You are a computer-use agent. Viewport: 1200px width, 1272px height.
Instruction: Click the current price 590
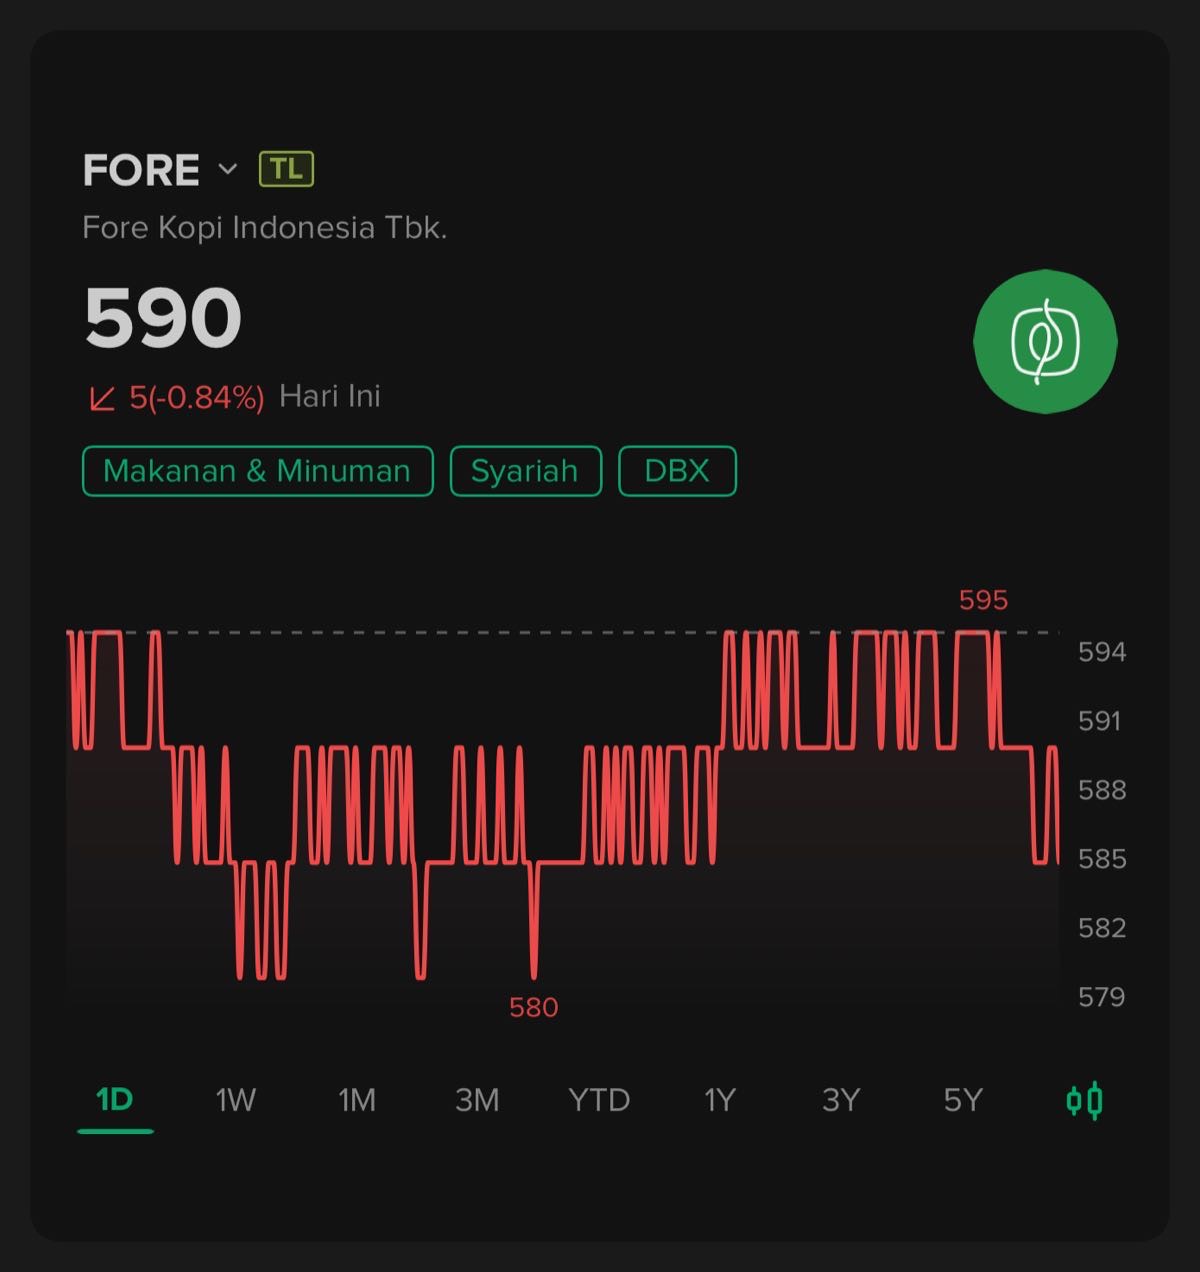pyautogui.click(x=163, y=318)
